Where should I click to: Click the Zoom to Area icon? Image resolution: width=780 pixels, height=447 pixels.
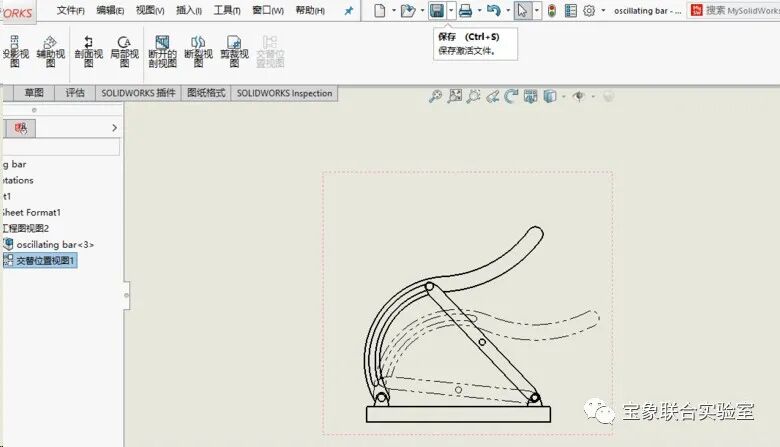[455, 96]
